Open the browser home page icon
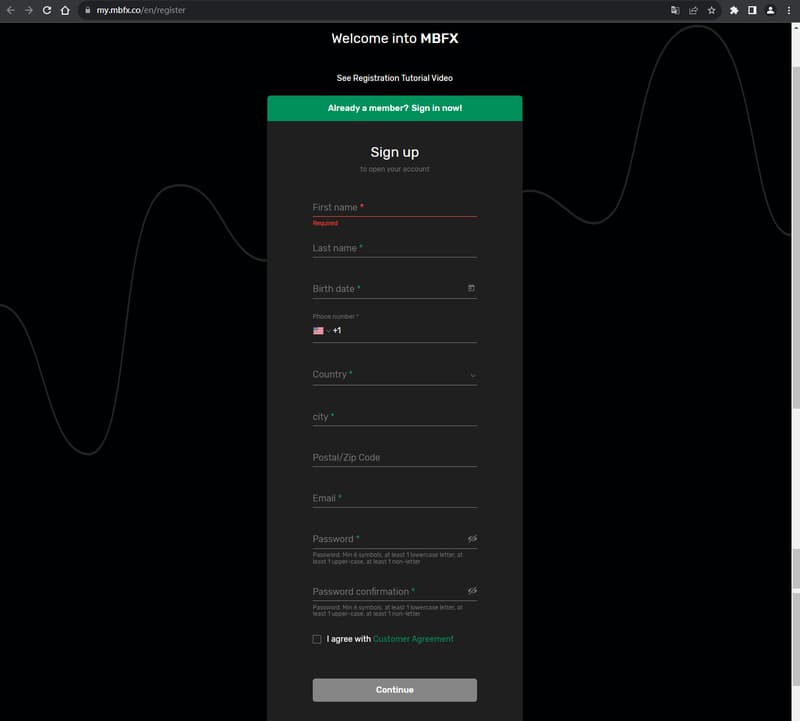The height and width of the screenshot is (721, 800). click(65, 10)
